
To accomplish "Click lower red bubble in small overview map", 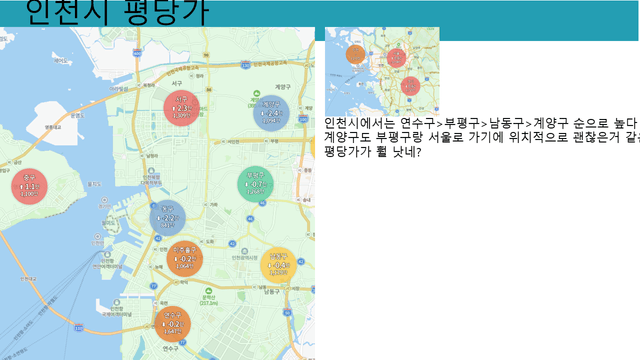I will click(x=410, y=86).
